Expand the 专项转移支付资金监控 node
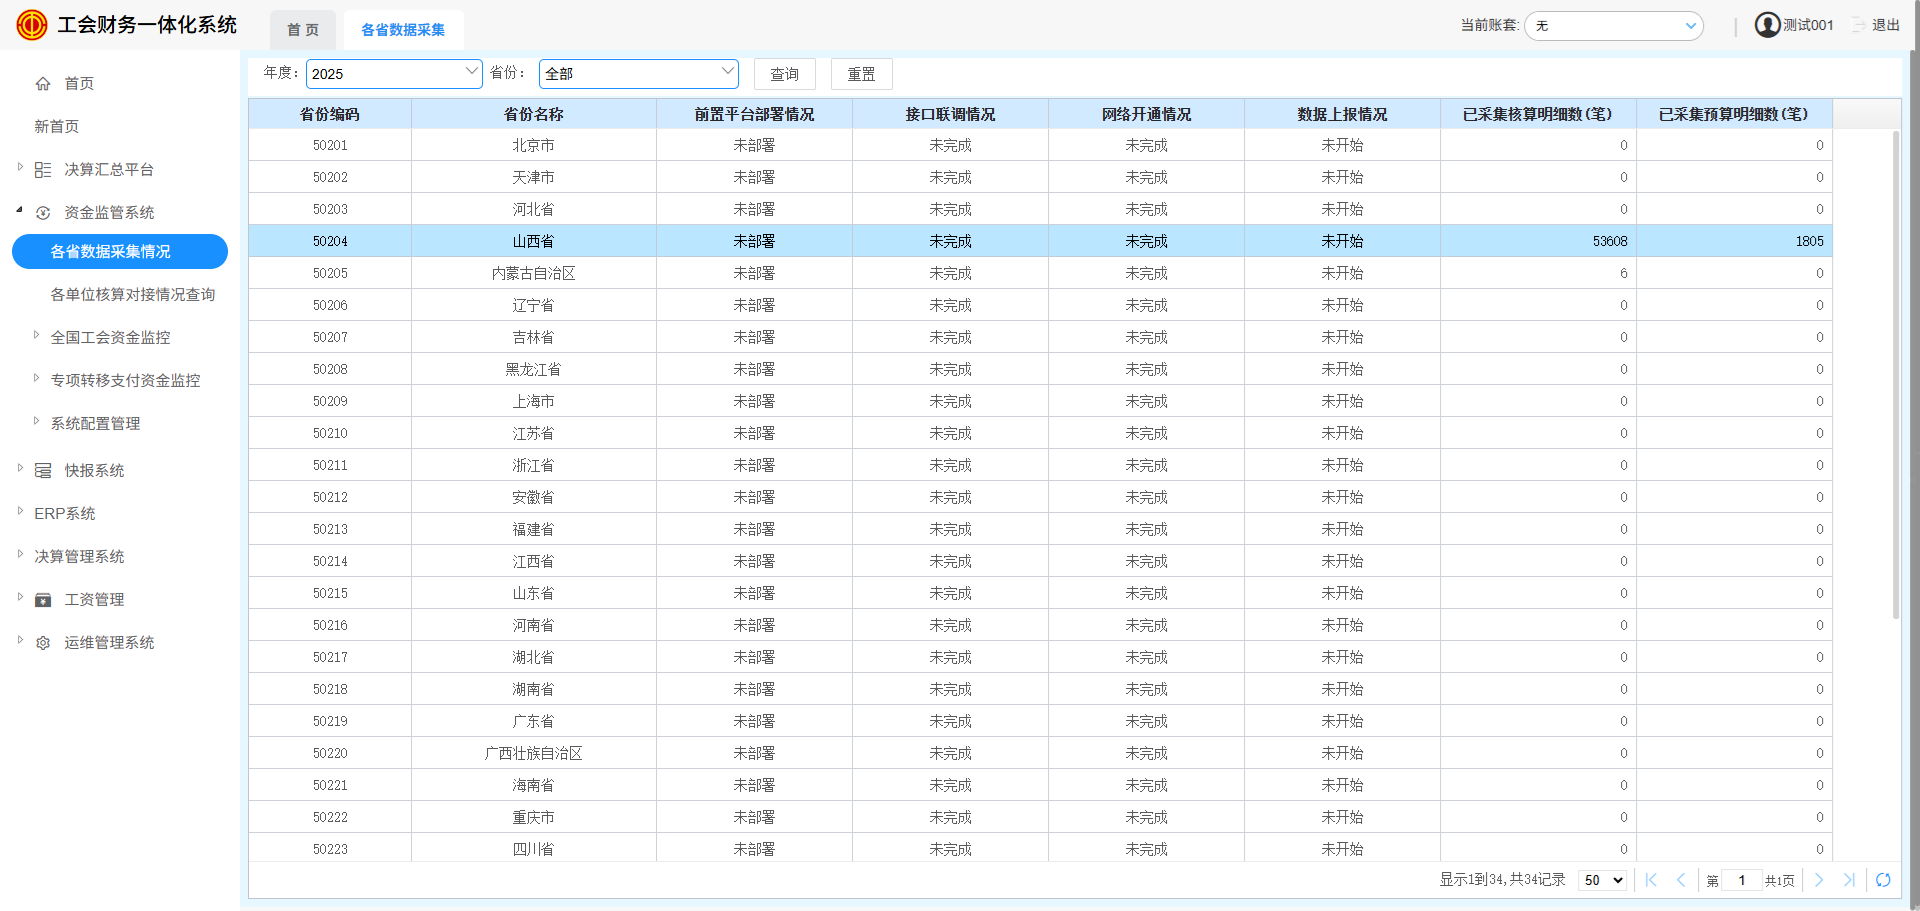Image resolution: width=1920 pixels, height=911 pixels. (36, 378)
